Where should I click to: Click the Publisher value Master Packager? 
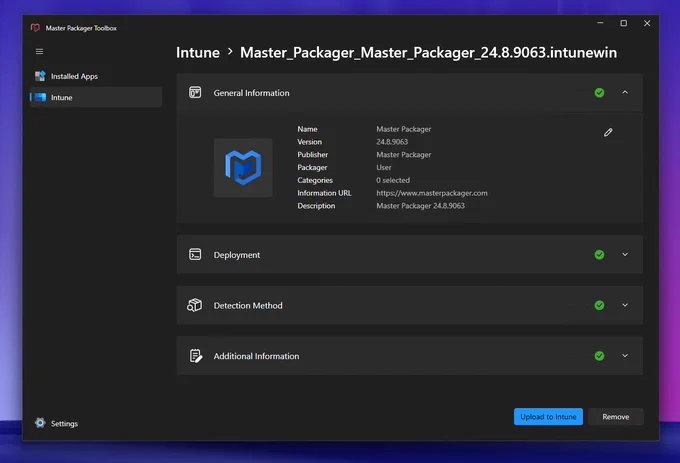click(403, 155)
